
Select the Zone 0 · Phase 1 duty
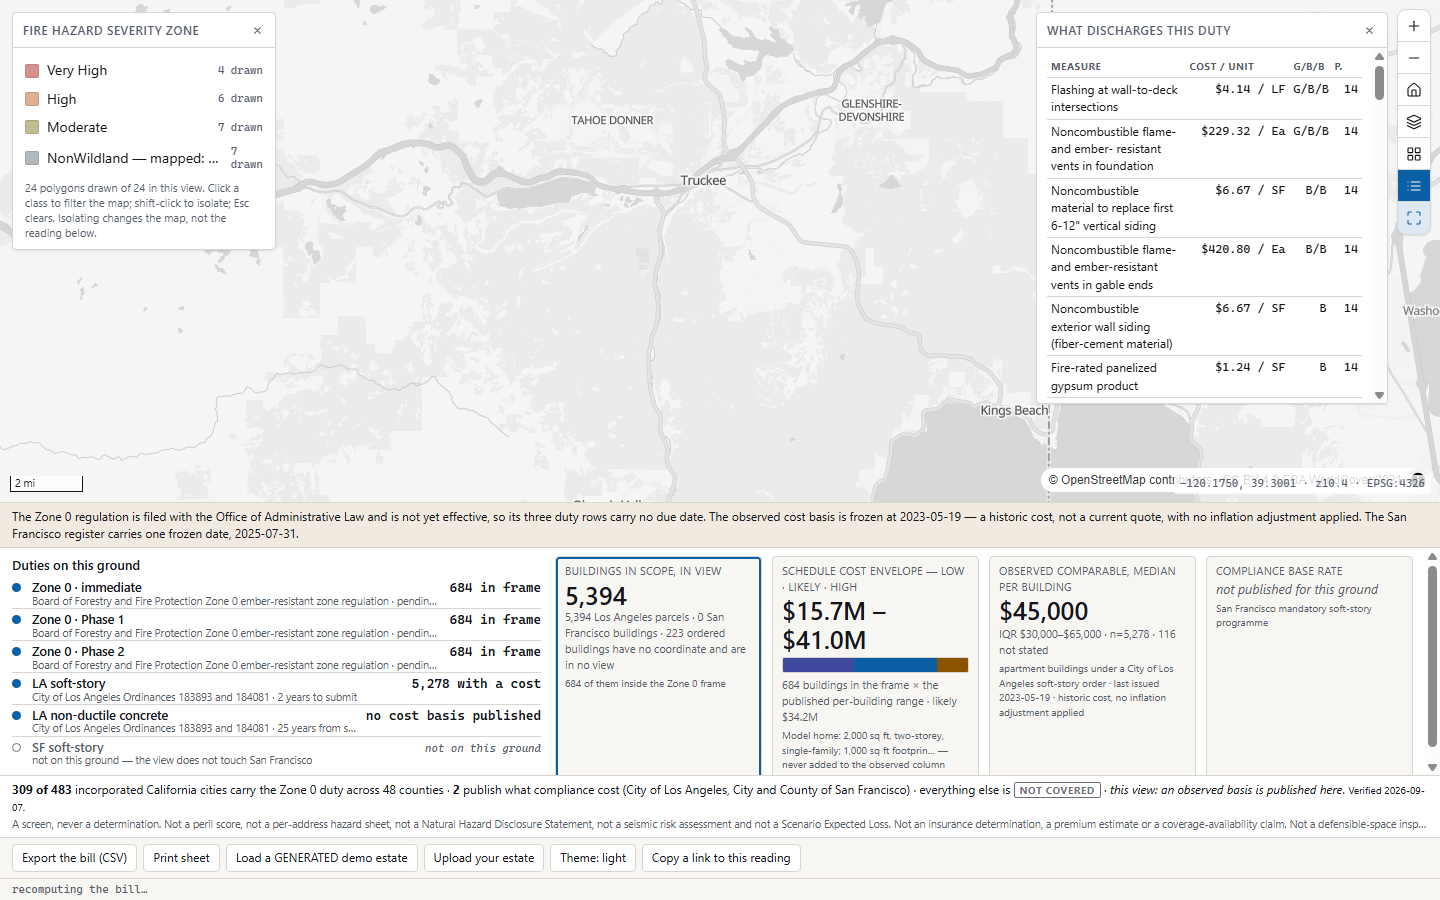(276, 626)
